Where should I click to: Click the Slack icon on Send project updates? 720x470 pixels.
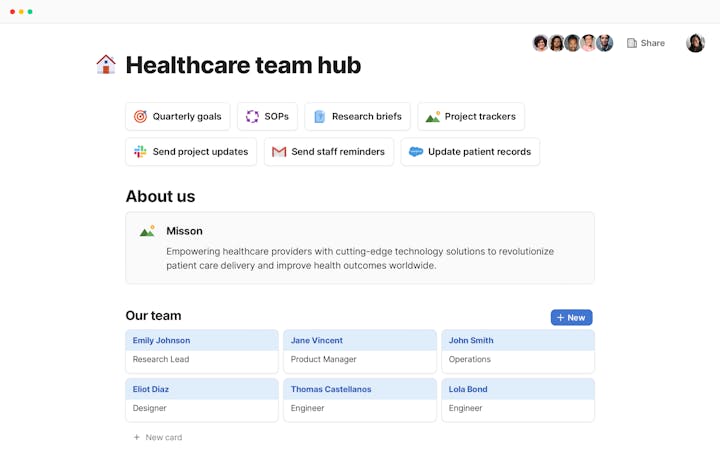click(140, 152)
